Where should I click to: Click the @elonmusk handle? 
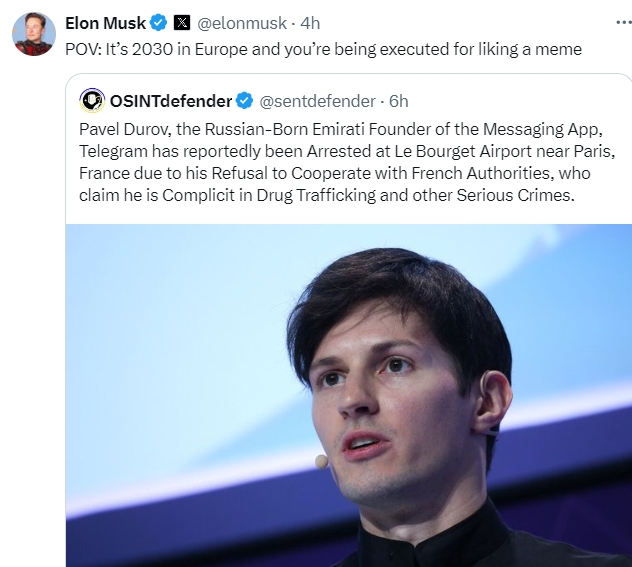(x=243, y=23)
